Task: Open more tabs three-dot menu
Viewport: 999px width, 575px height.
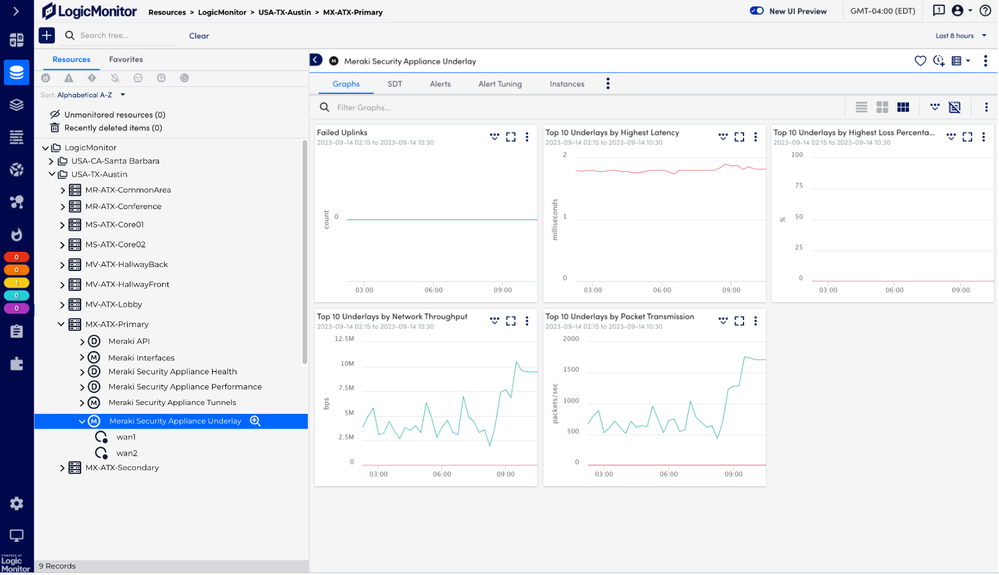Action: tap(608, 84)
